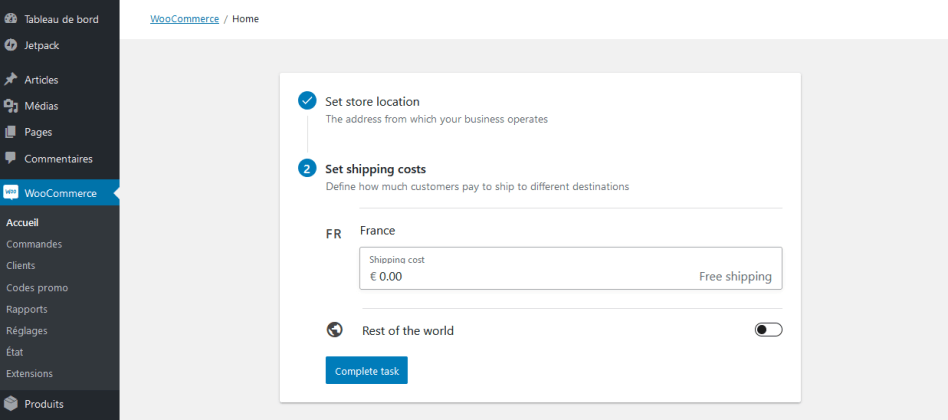Click the Médias icon in sidebar
948x420 pixels.
[x=11, y=106]
